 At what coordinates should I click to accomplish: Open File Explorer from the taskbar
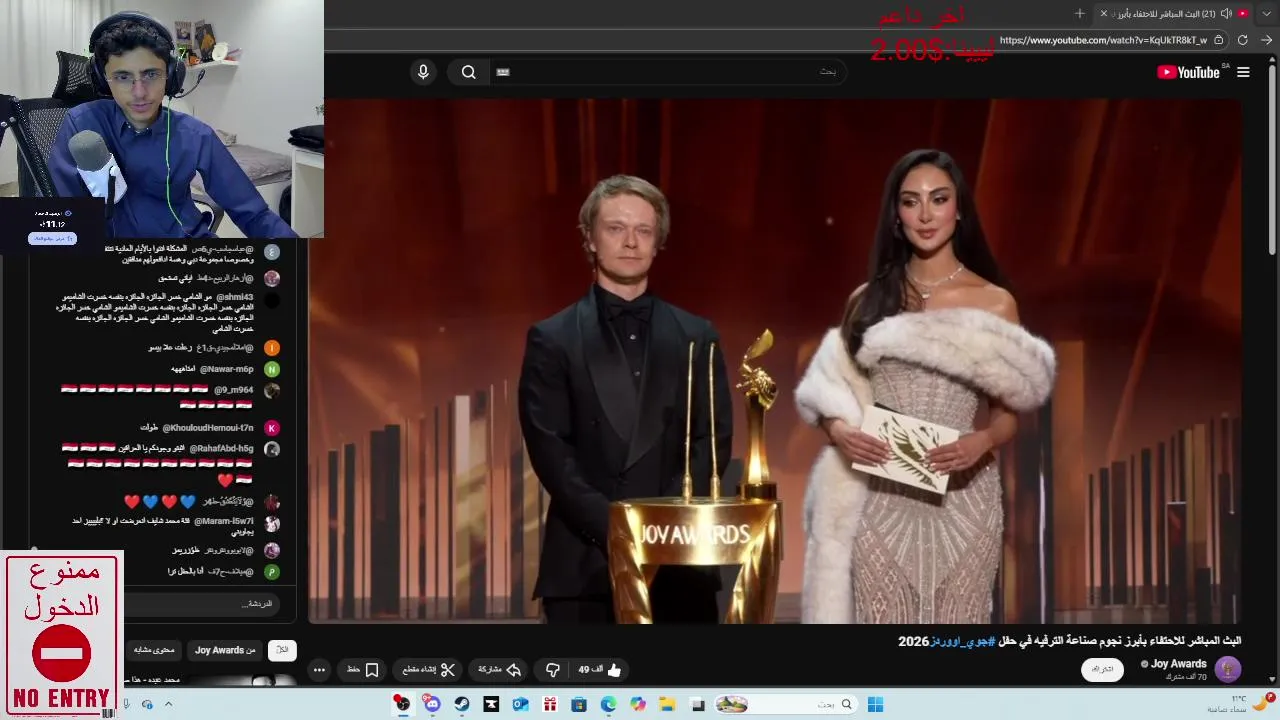click(x=667, y=705)
